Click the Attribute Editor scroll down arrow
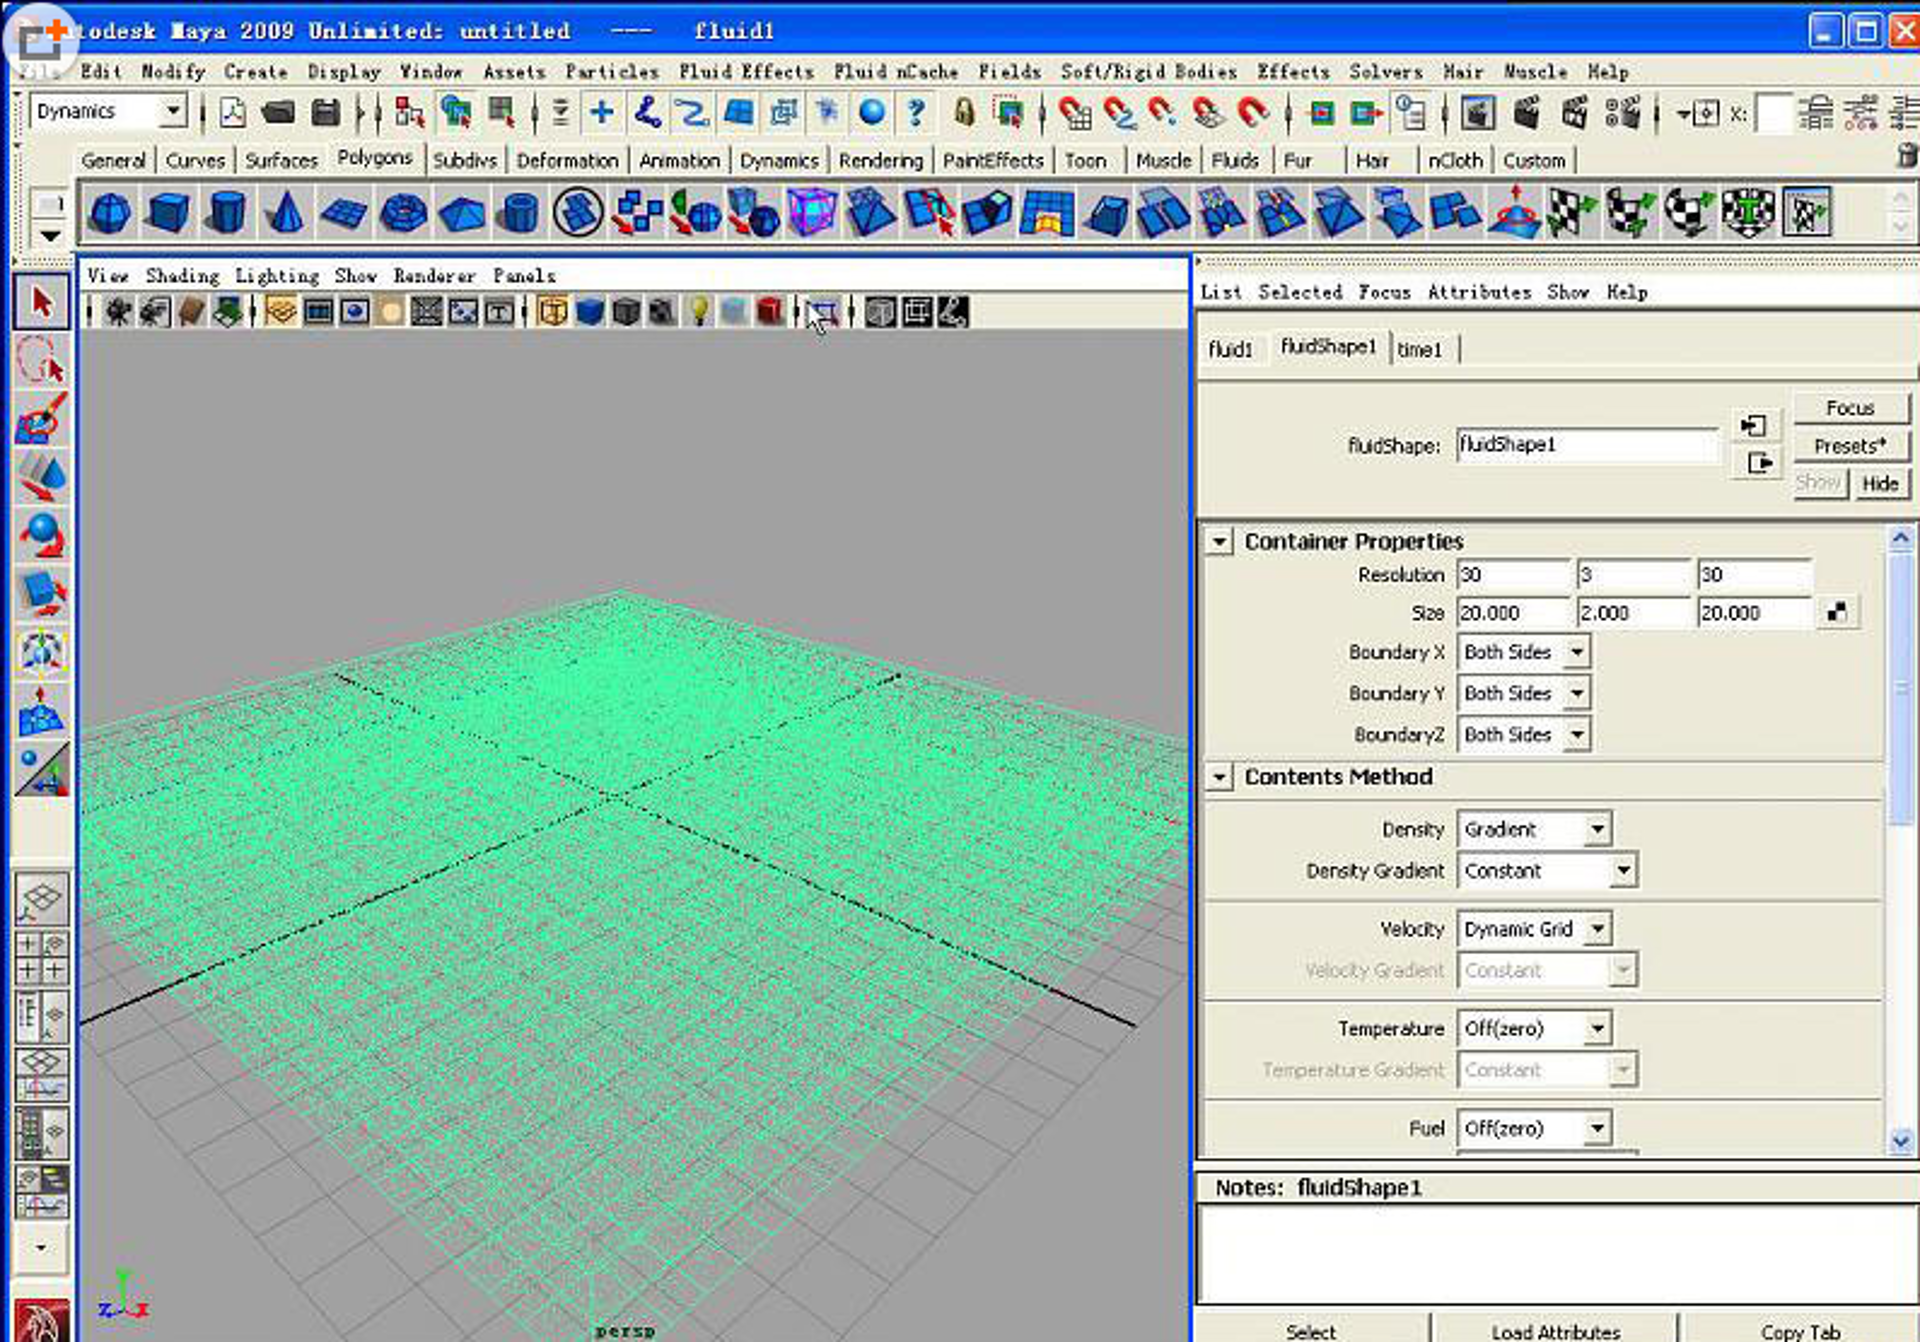 coord(1901,1140)
